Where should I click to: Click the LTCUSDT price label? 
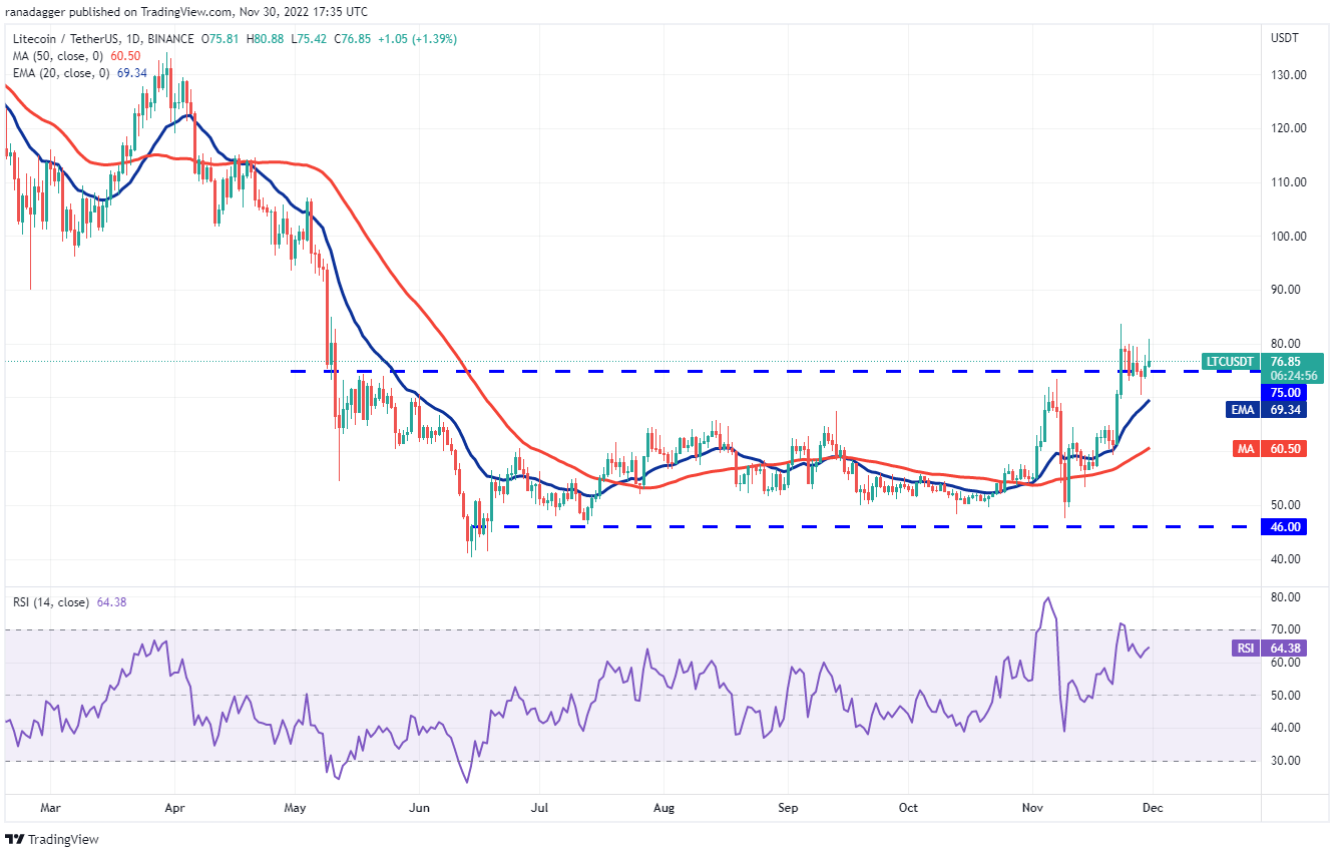coord(1230,361)
